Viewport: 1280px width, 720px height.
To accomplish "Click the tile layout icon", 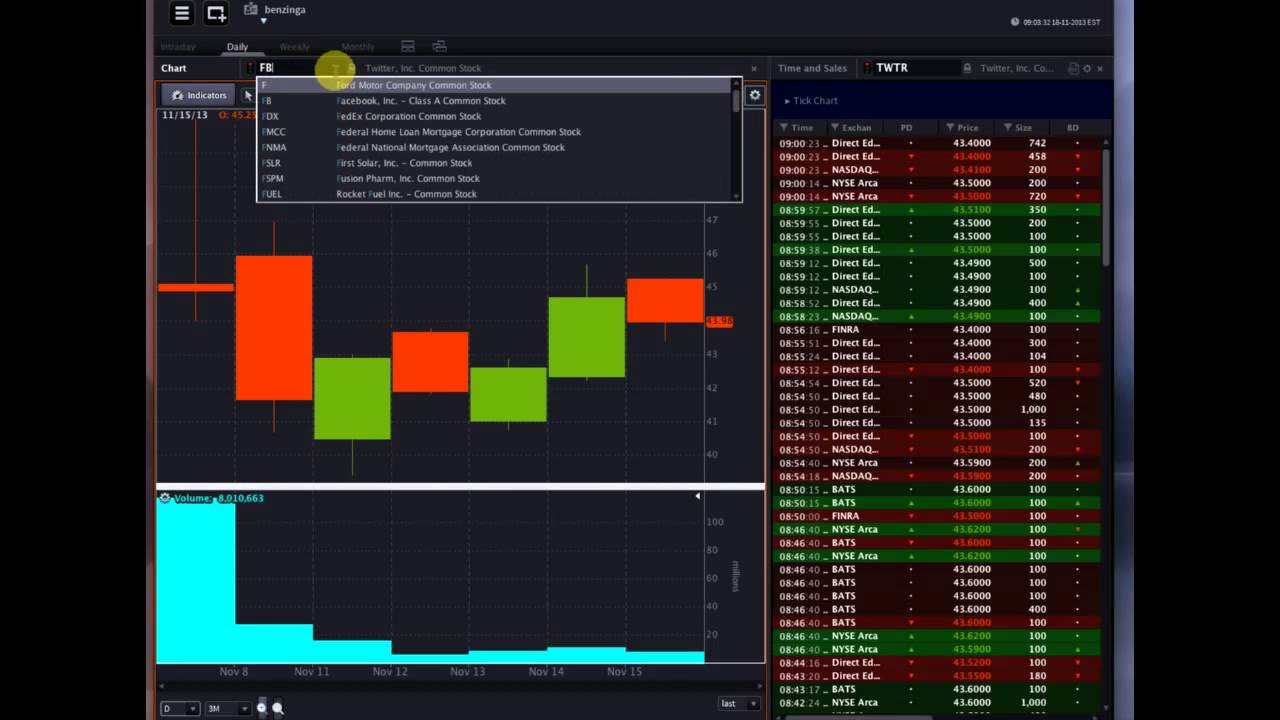I will pos(408,47).
